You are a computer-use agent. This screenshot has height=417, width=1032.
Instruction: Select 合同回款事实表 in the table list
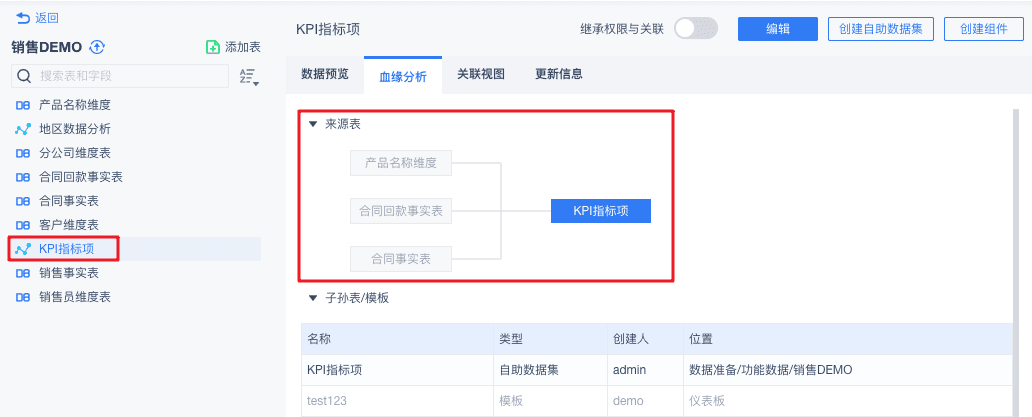[x=81, y=177]
